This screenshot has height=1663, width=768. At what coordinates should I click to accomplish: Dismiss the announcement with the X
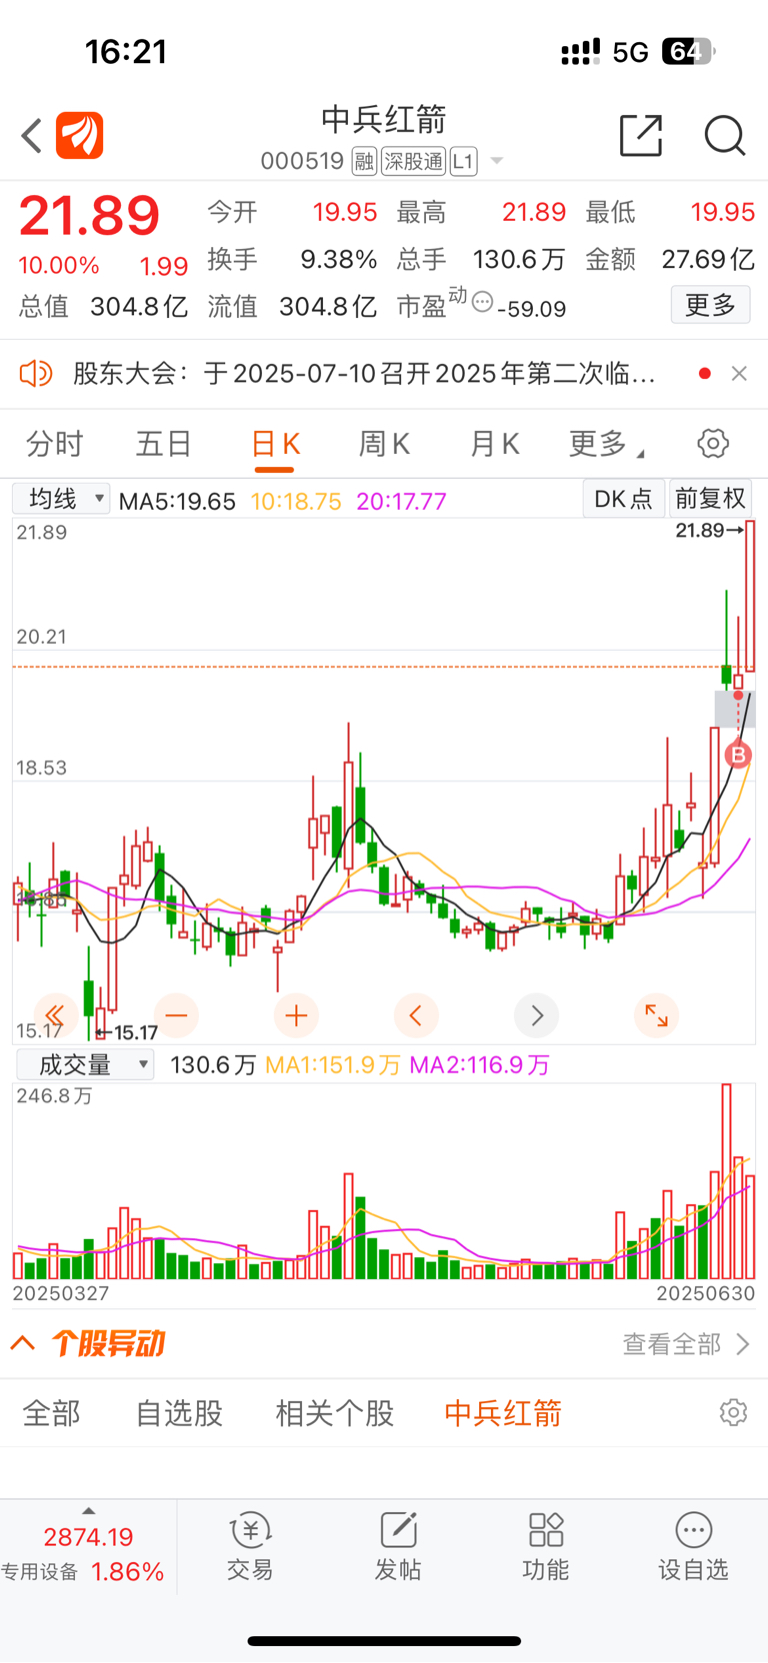click(x=739, y=374)
